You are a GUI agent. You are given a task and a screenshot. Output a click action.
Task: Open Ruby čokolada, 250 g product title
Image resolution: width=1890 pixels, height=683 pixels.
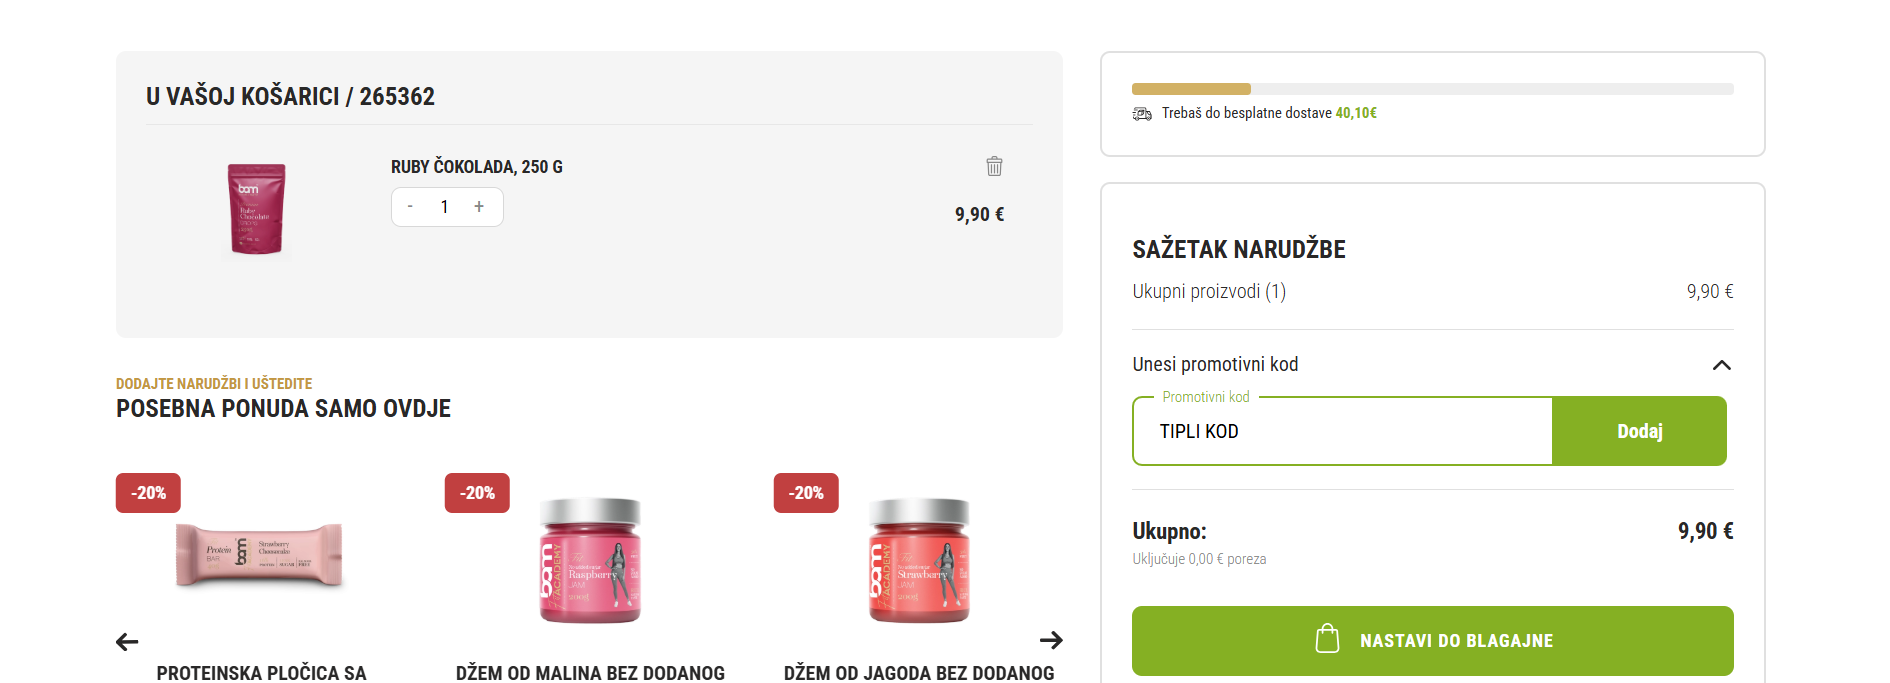(x=477, y=167)
